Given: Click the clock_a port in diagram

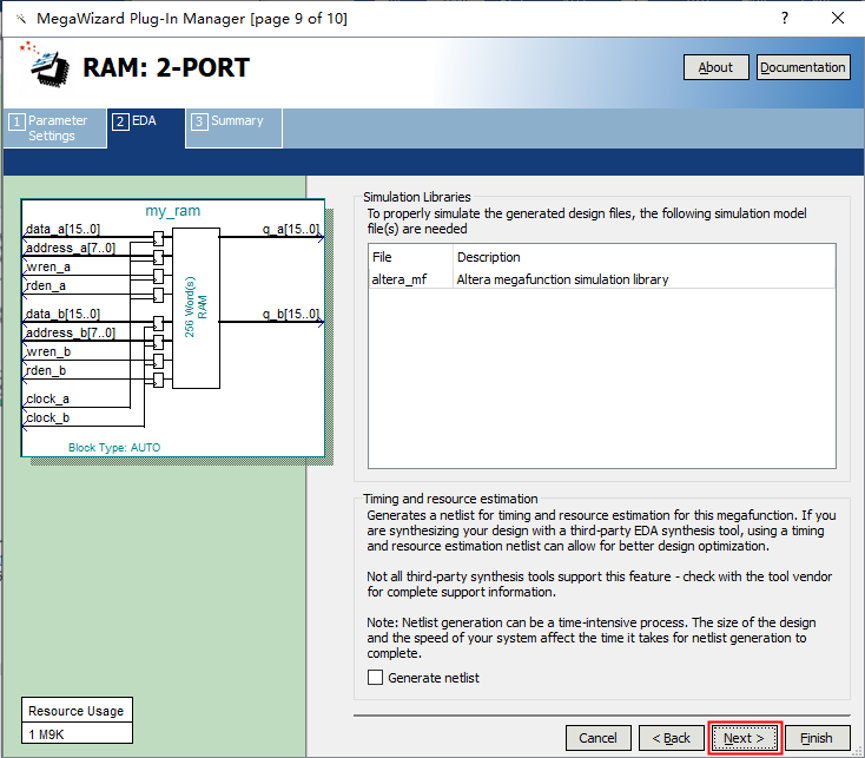Looking at the screenshot, I should (47, 399).
